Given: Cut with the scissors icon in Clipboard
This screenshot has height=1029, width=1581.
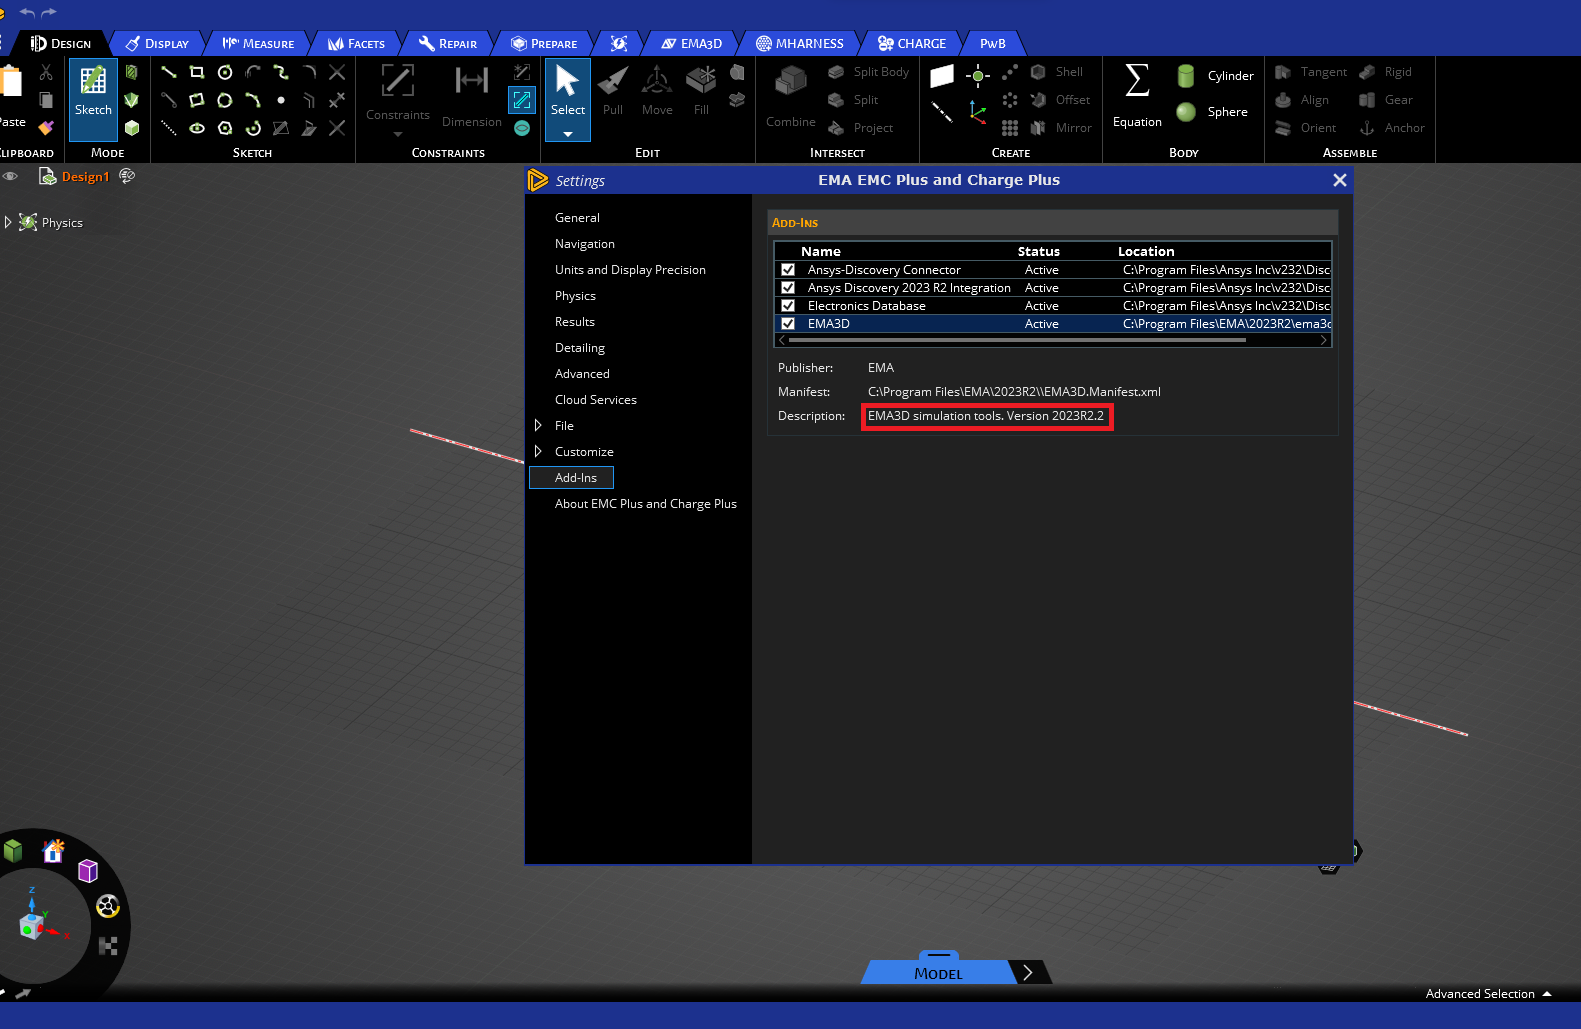Looking at the screenshot, I should 46,72.
